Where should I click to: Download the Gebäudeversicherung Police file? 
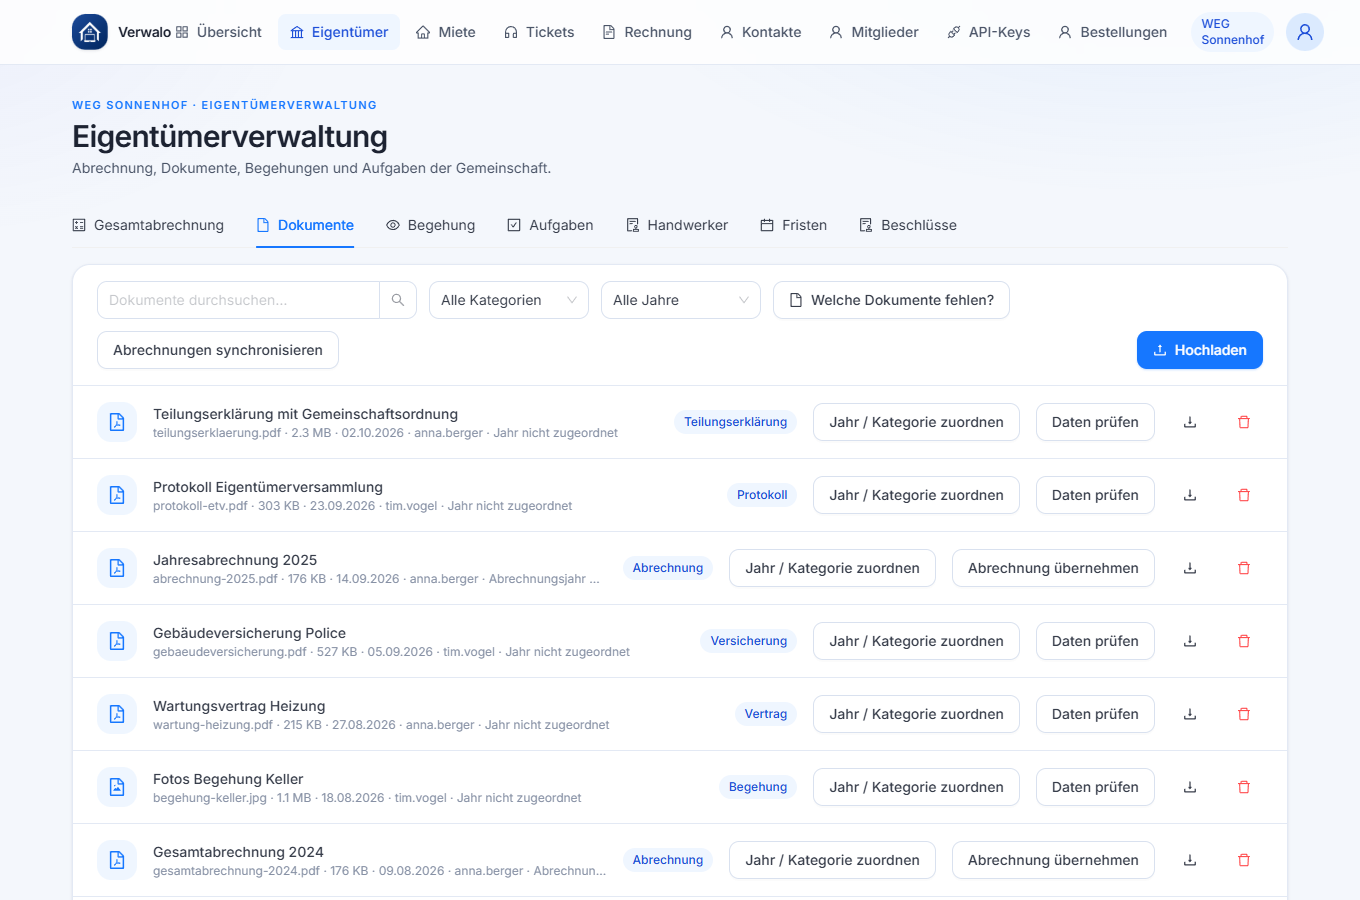coord(1190,641)
